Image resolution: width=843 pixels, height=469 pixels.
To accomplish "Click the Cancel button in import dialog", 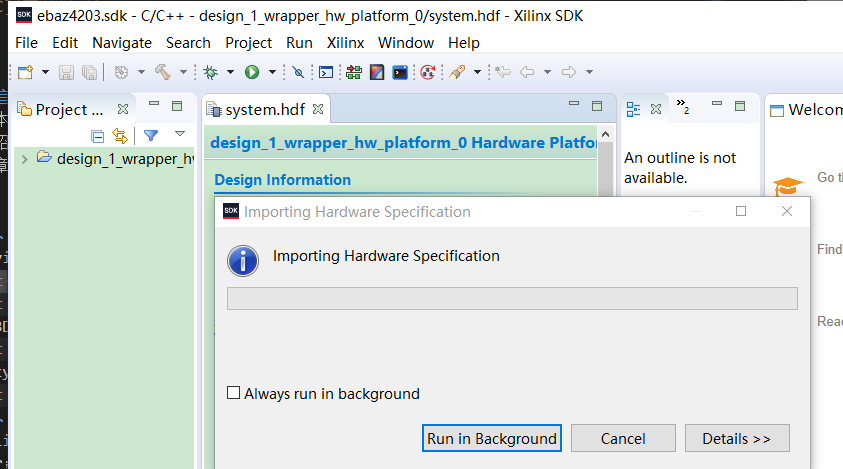I will coord(623,438).
